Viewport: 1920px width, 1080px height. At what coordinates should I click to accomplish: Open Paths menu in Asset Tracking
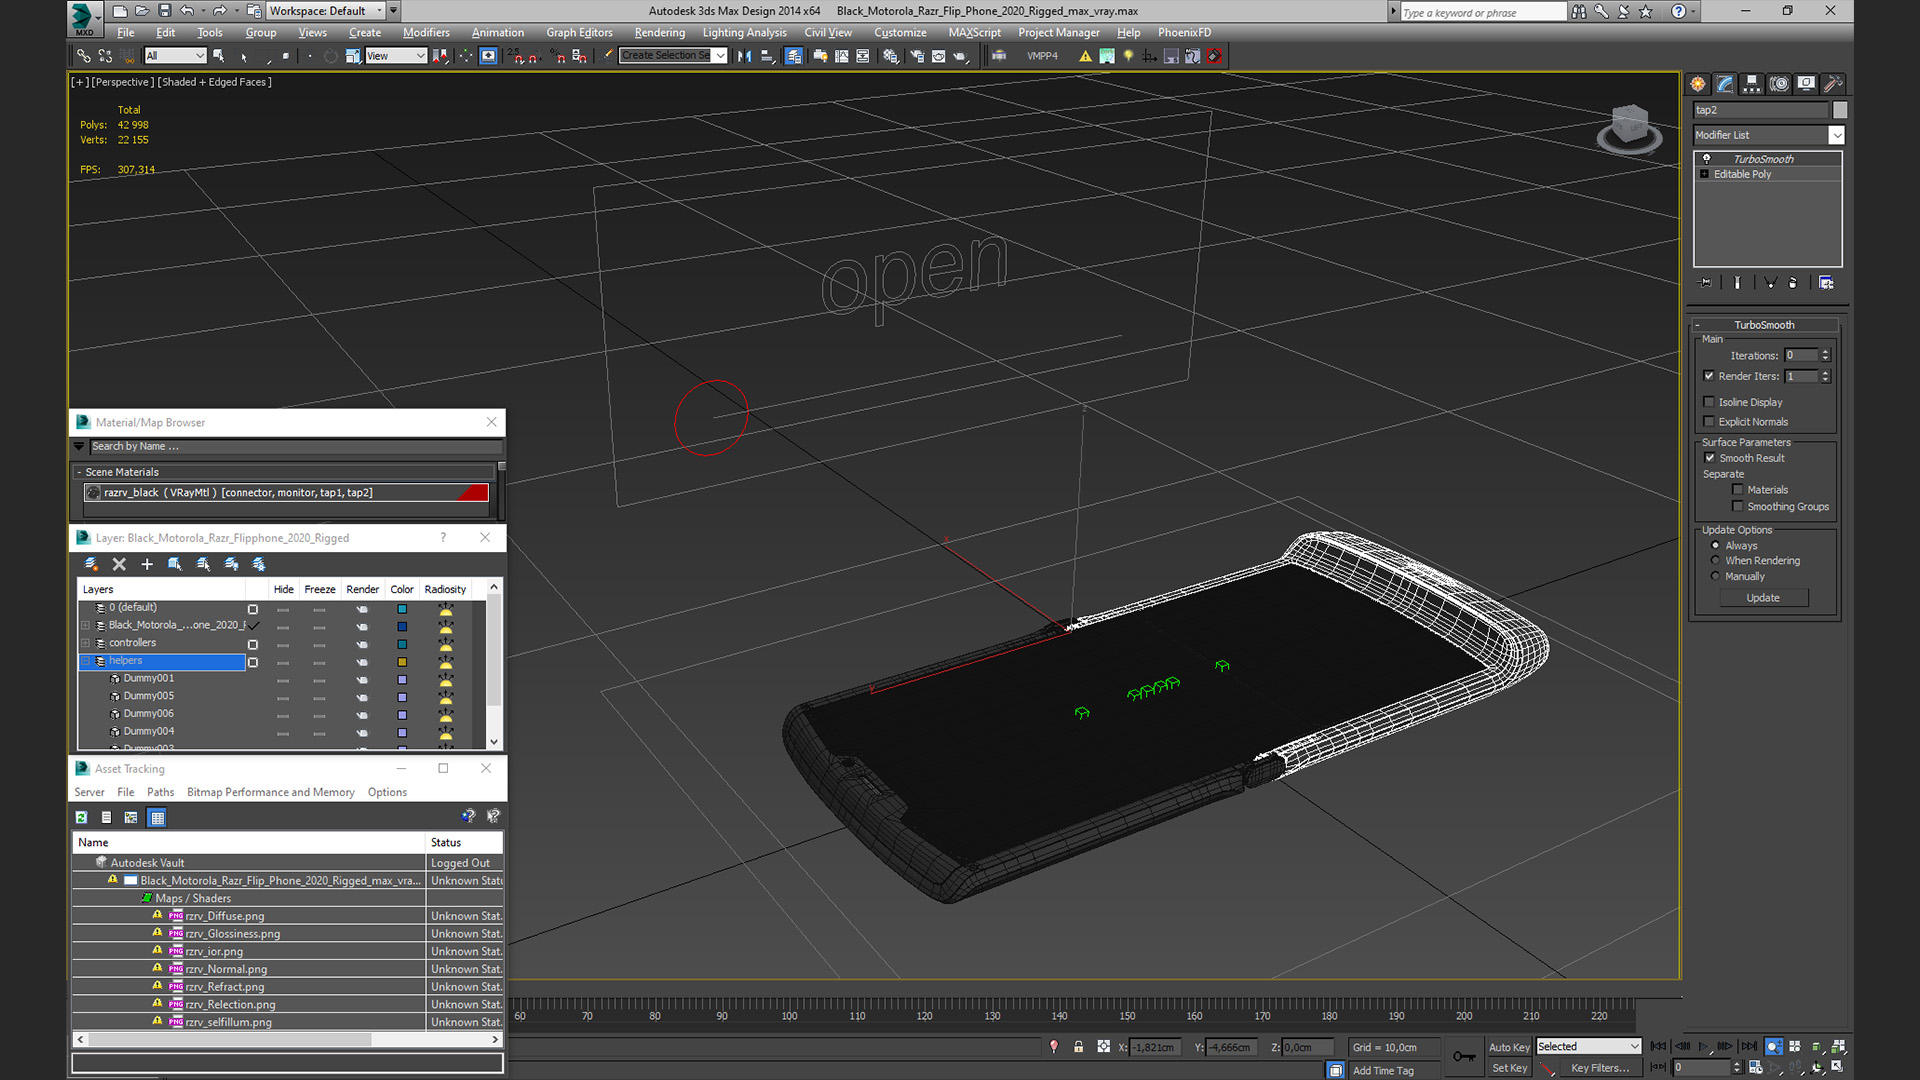(160, 792)
